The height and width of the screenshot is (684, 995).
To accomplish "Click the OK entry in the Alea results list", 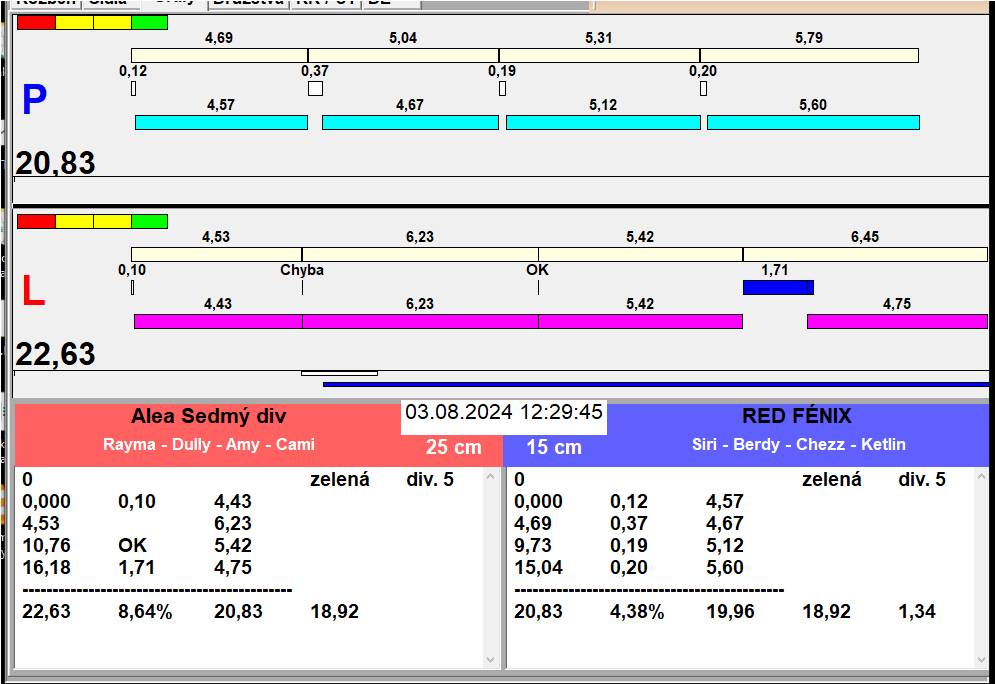I will coord(133,546).
